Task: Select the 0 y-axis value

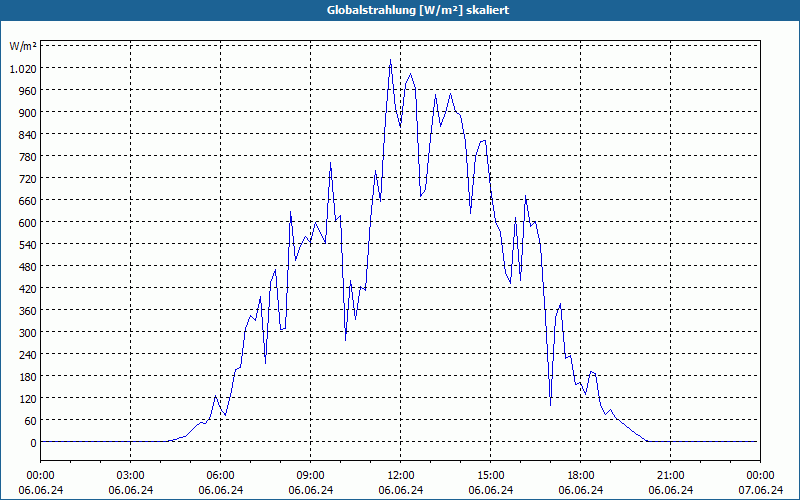Action: pyautogui.click(x=33, y=443)
